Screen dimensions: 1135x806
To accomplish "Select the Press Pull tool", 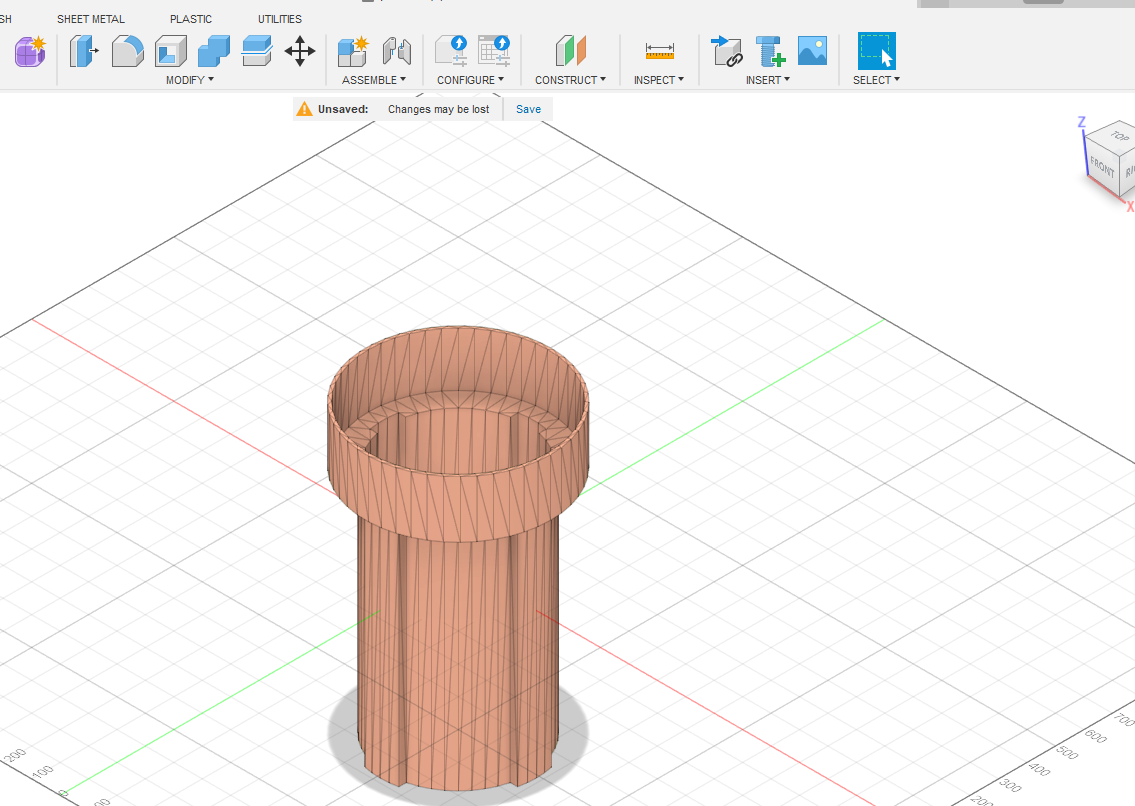I will click(84, 51).
